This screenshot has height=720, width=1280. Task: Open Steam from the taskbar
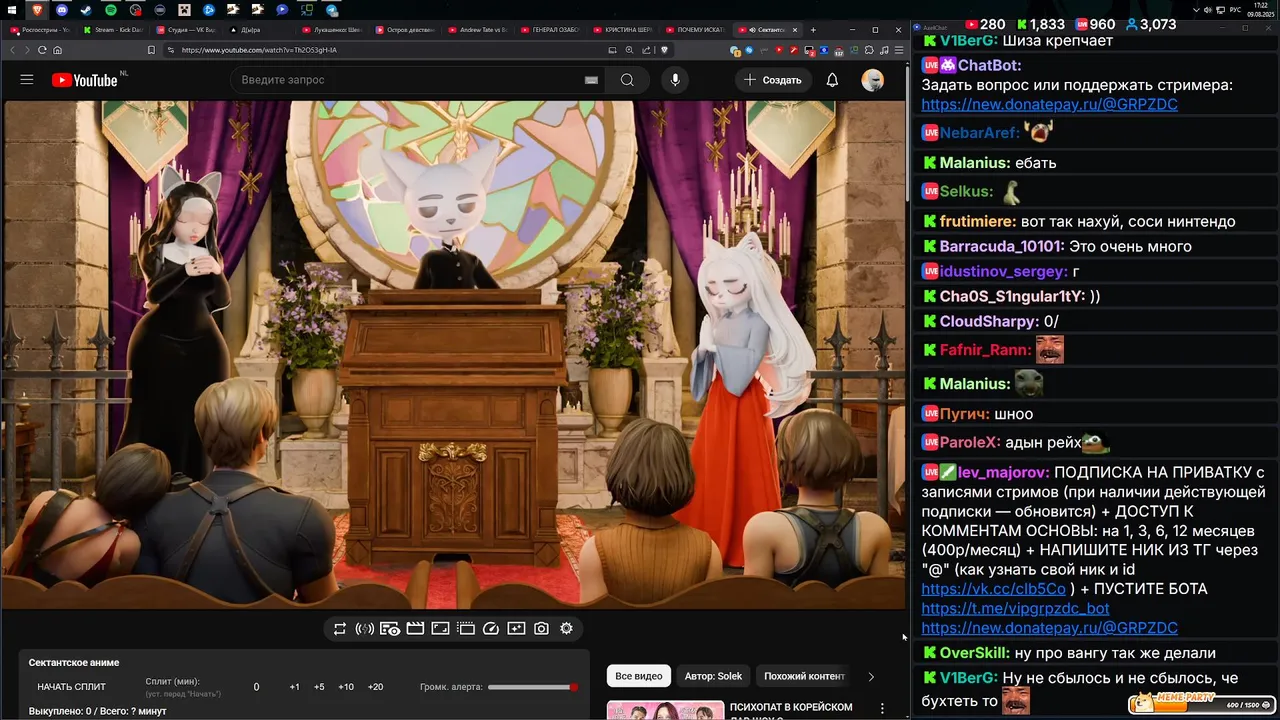click(x=86, y=10)
